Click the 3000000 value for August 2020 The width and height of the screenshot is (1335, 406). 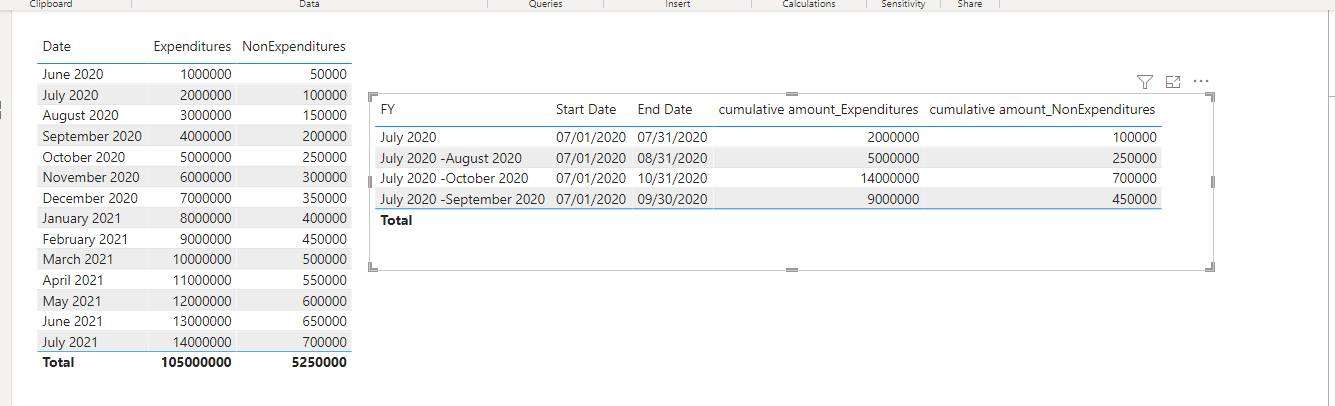(206, 116)
